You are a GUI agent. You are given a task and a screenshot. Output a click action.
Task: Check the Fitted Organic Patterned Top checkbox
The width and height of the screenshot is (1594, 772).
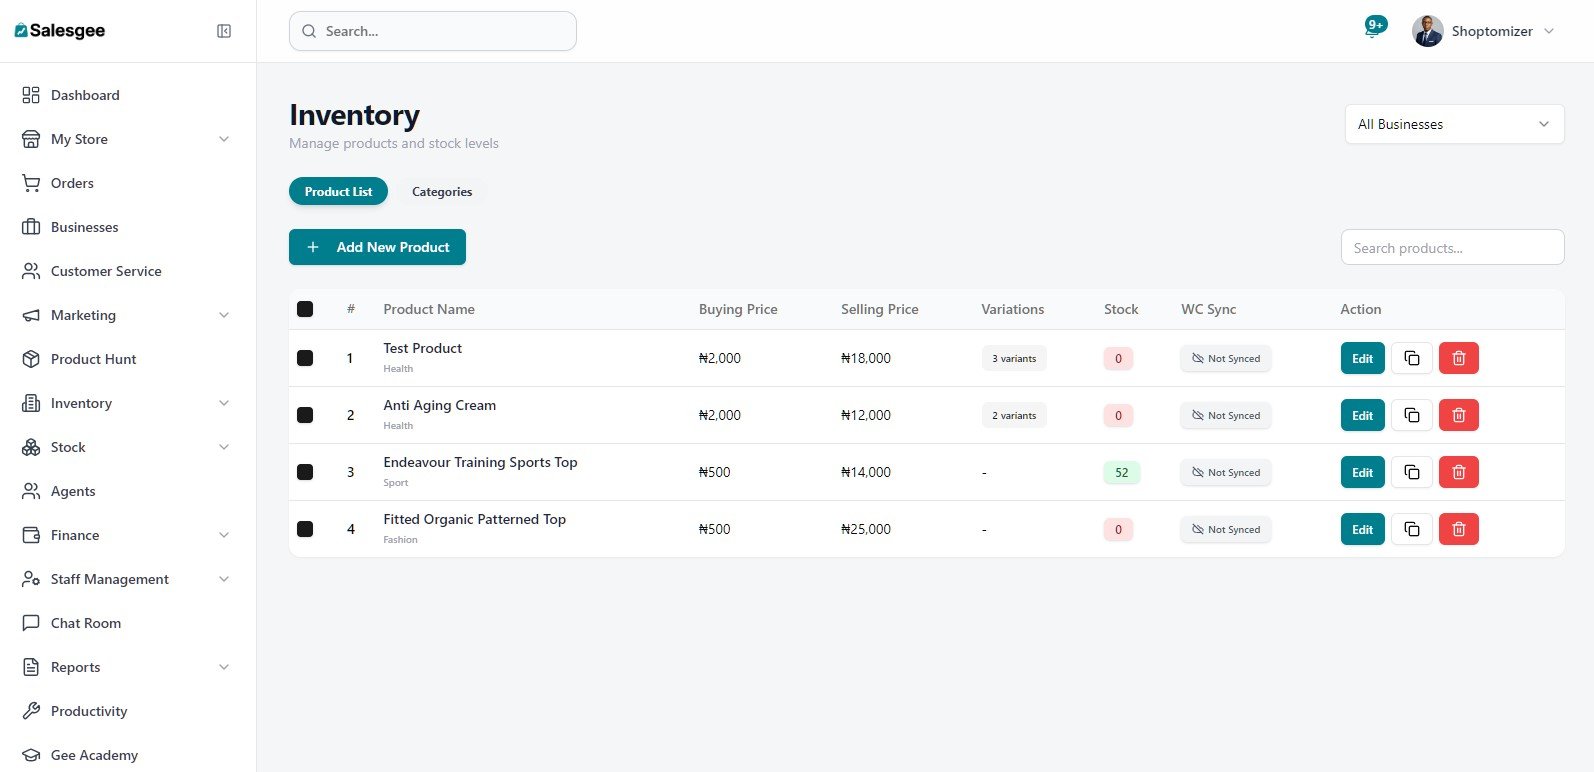(x=305, y=529)
